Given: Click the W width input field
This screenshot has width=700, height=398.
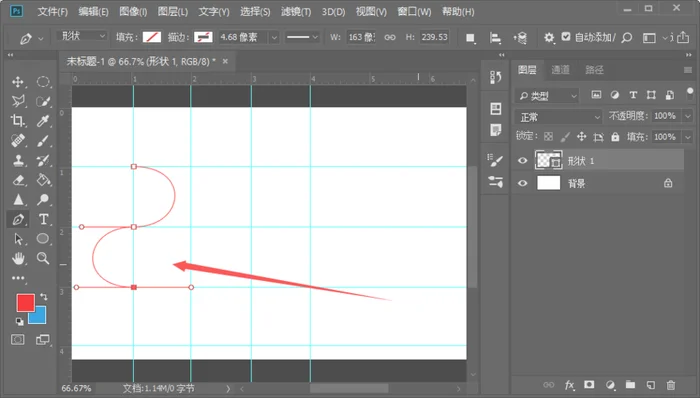Looking at the screenshot, I should point(361,37).
